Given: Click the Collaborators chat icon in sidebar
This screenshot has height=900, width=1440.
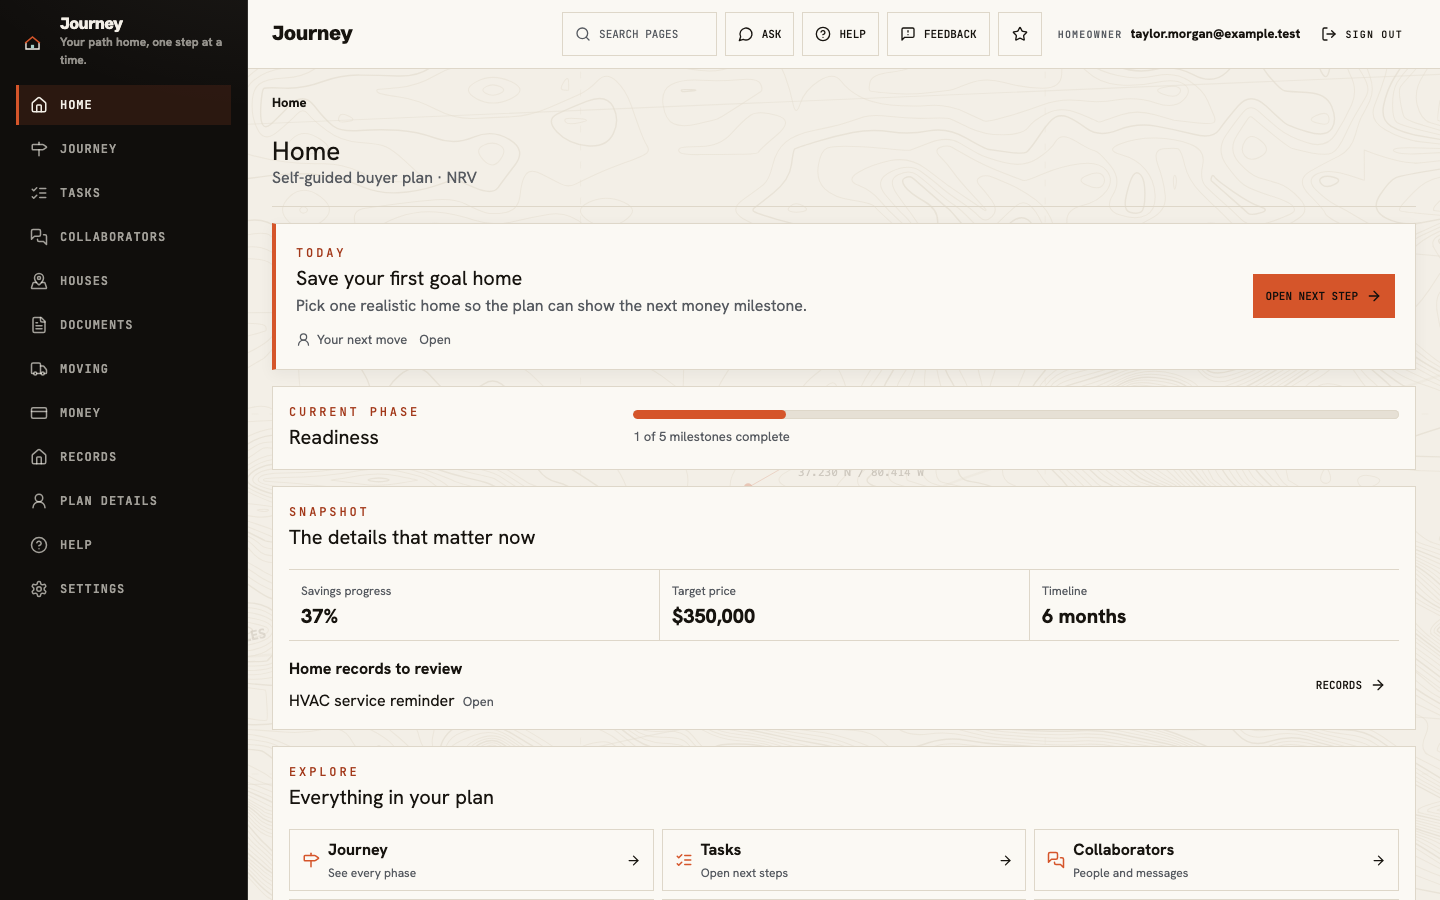Looking at the screenshot, I should pyautogui.click(x=39, y=237).
